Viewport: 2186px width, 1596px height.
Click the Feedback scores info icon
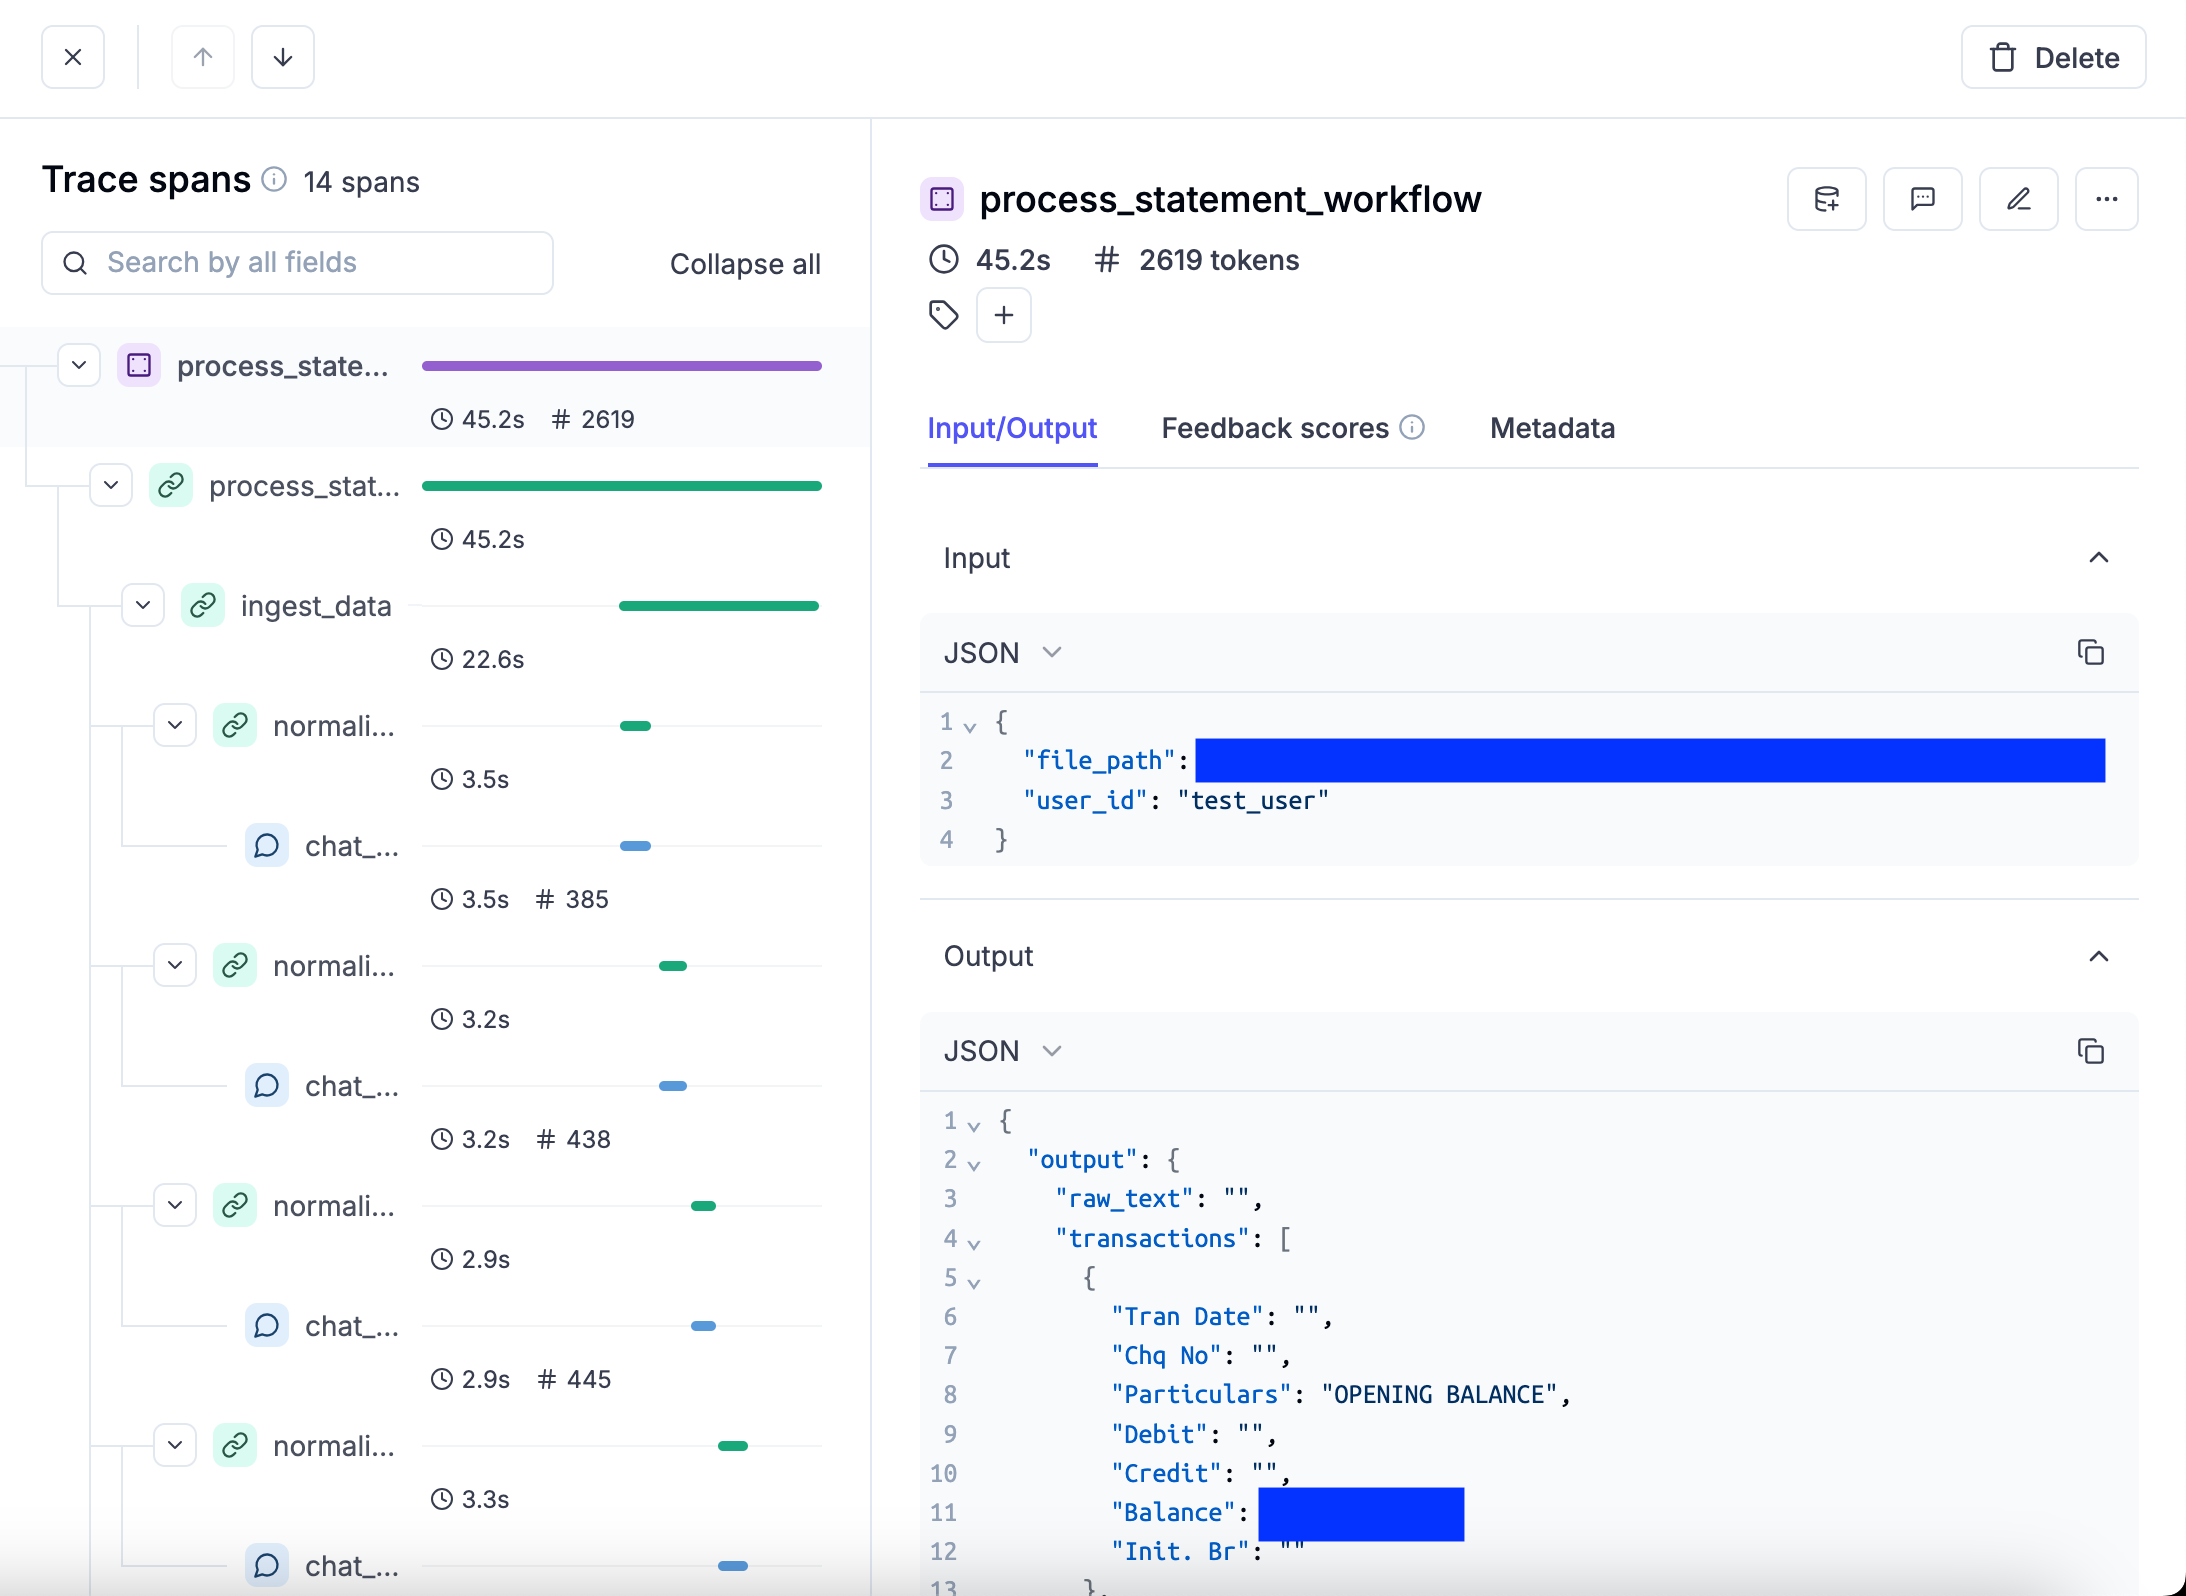click(x=1412, y=427)
